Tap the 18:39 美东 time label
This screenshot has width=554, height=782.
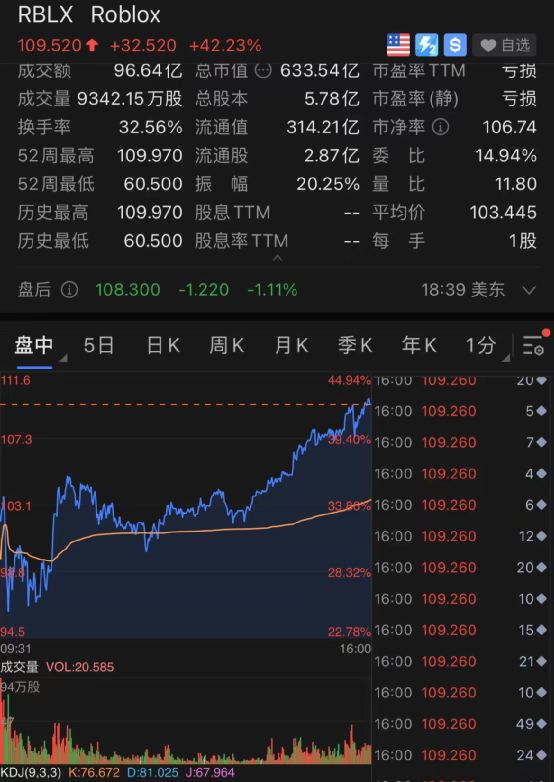[x=463, y=290]
